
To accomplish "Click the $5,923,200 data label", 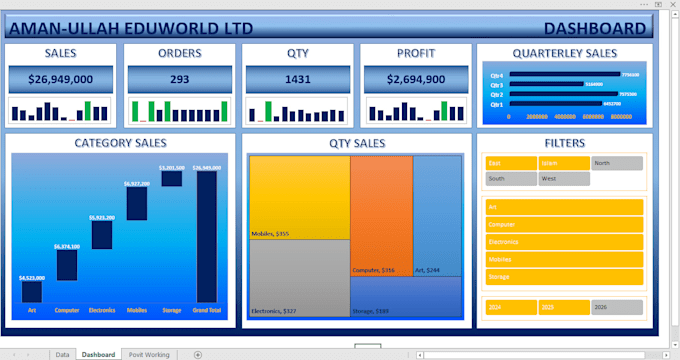I will 102,217.
